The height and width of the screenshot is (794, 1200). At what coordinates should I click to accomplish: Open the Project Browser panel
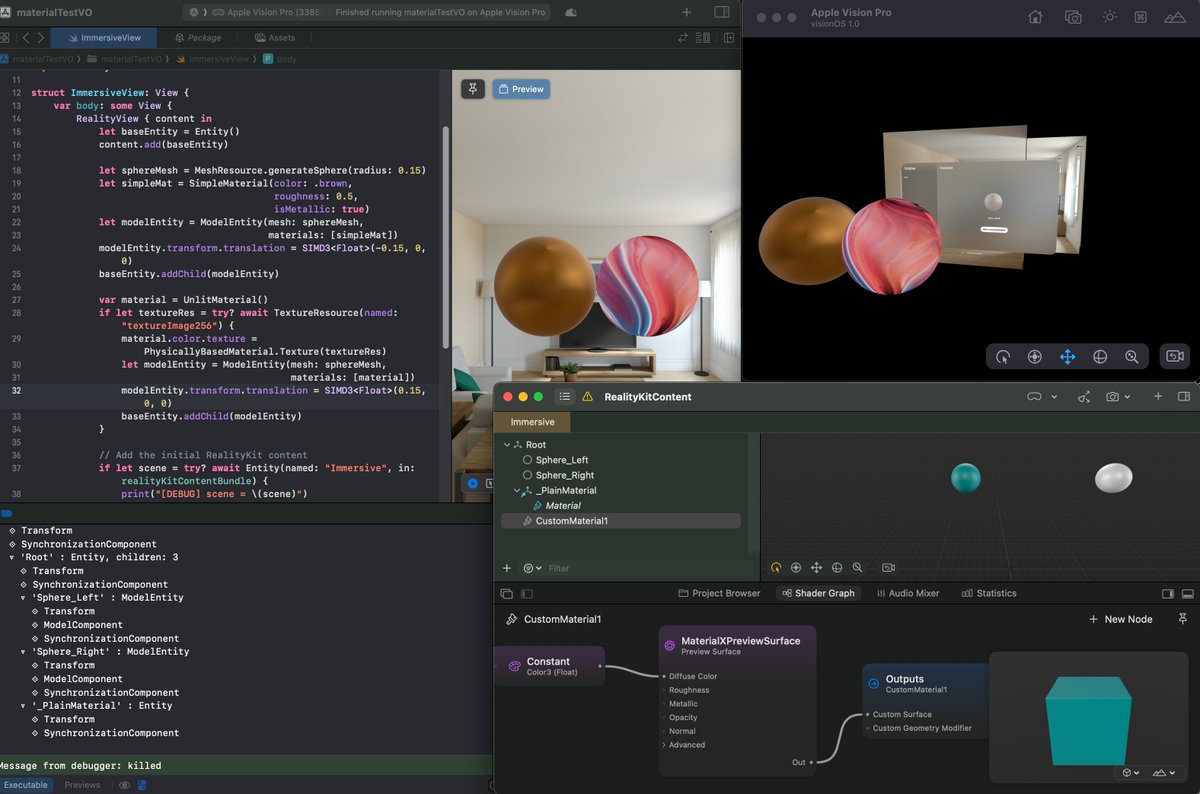pyautogui.click(x=719, y=593)
